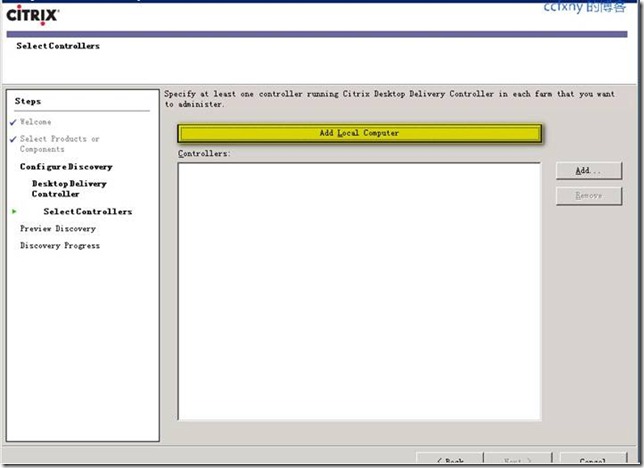Select the Select Controllers step in sidebar

tap(88, 212)
